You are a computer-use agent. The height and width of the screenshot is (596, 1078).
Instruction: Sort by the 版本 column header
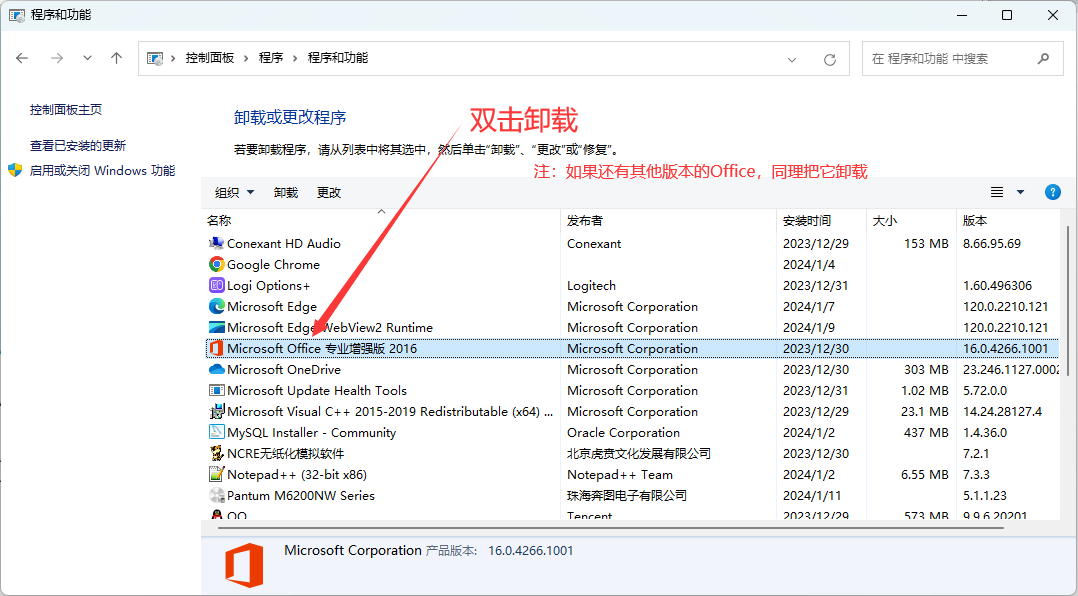(x=975, y=221)
